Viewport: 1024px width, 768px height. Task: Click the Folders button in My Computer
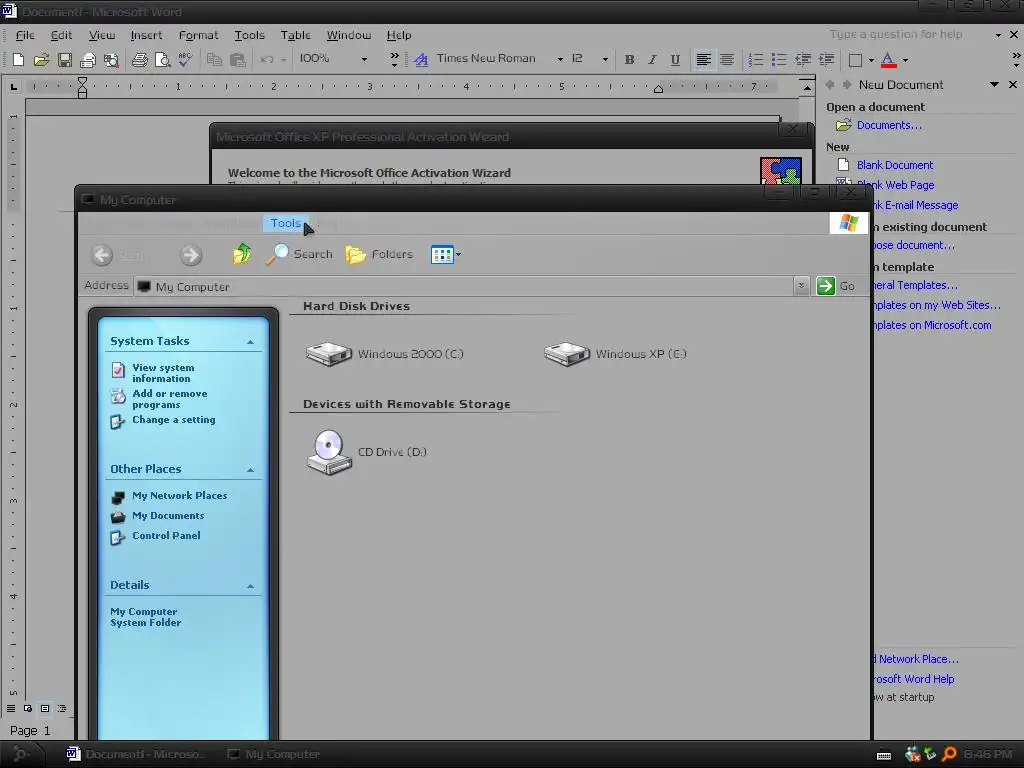click(x=379, y=254)
